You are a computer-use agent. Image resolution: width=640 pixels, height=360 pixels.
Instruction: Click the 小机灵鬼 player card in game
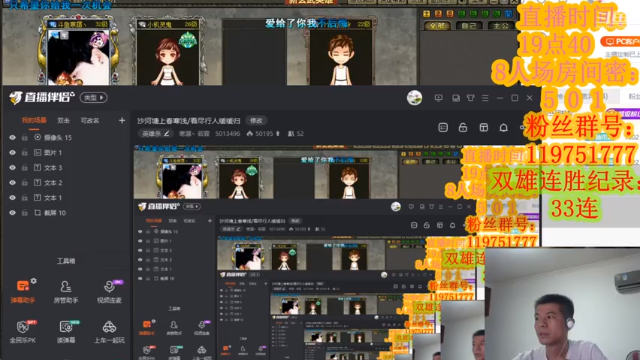coord(167,52)
